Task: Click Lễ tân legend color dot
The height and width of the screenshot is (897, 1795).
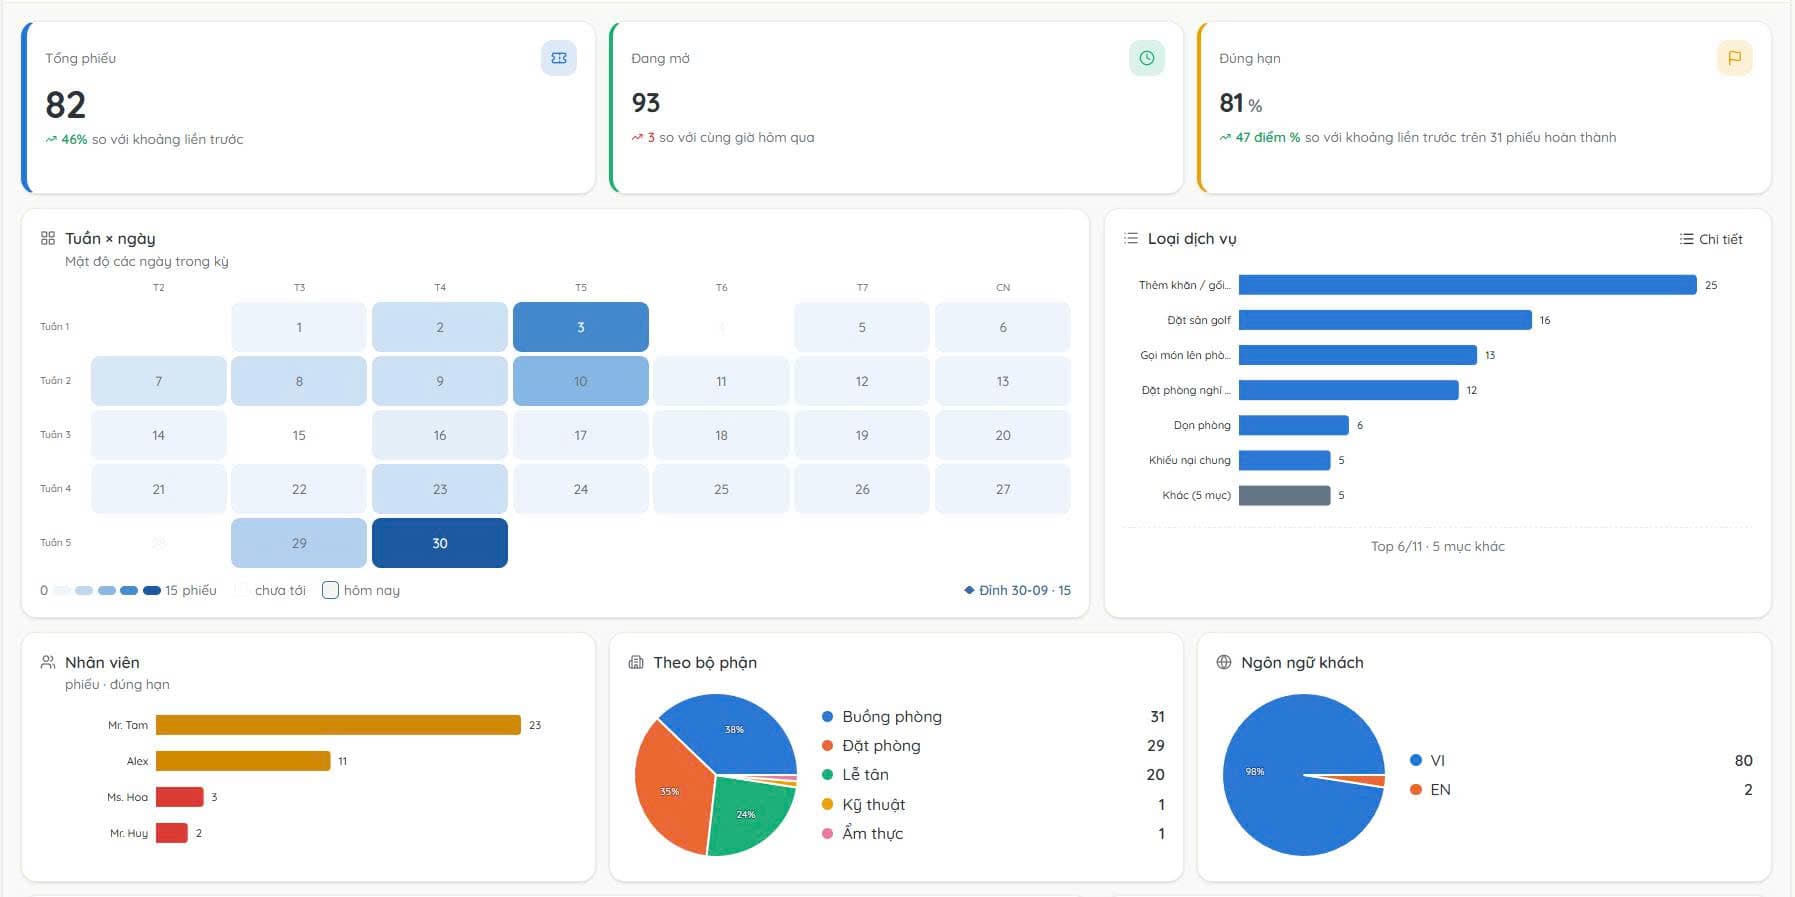Action: (827, 775)
